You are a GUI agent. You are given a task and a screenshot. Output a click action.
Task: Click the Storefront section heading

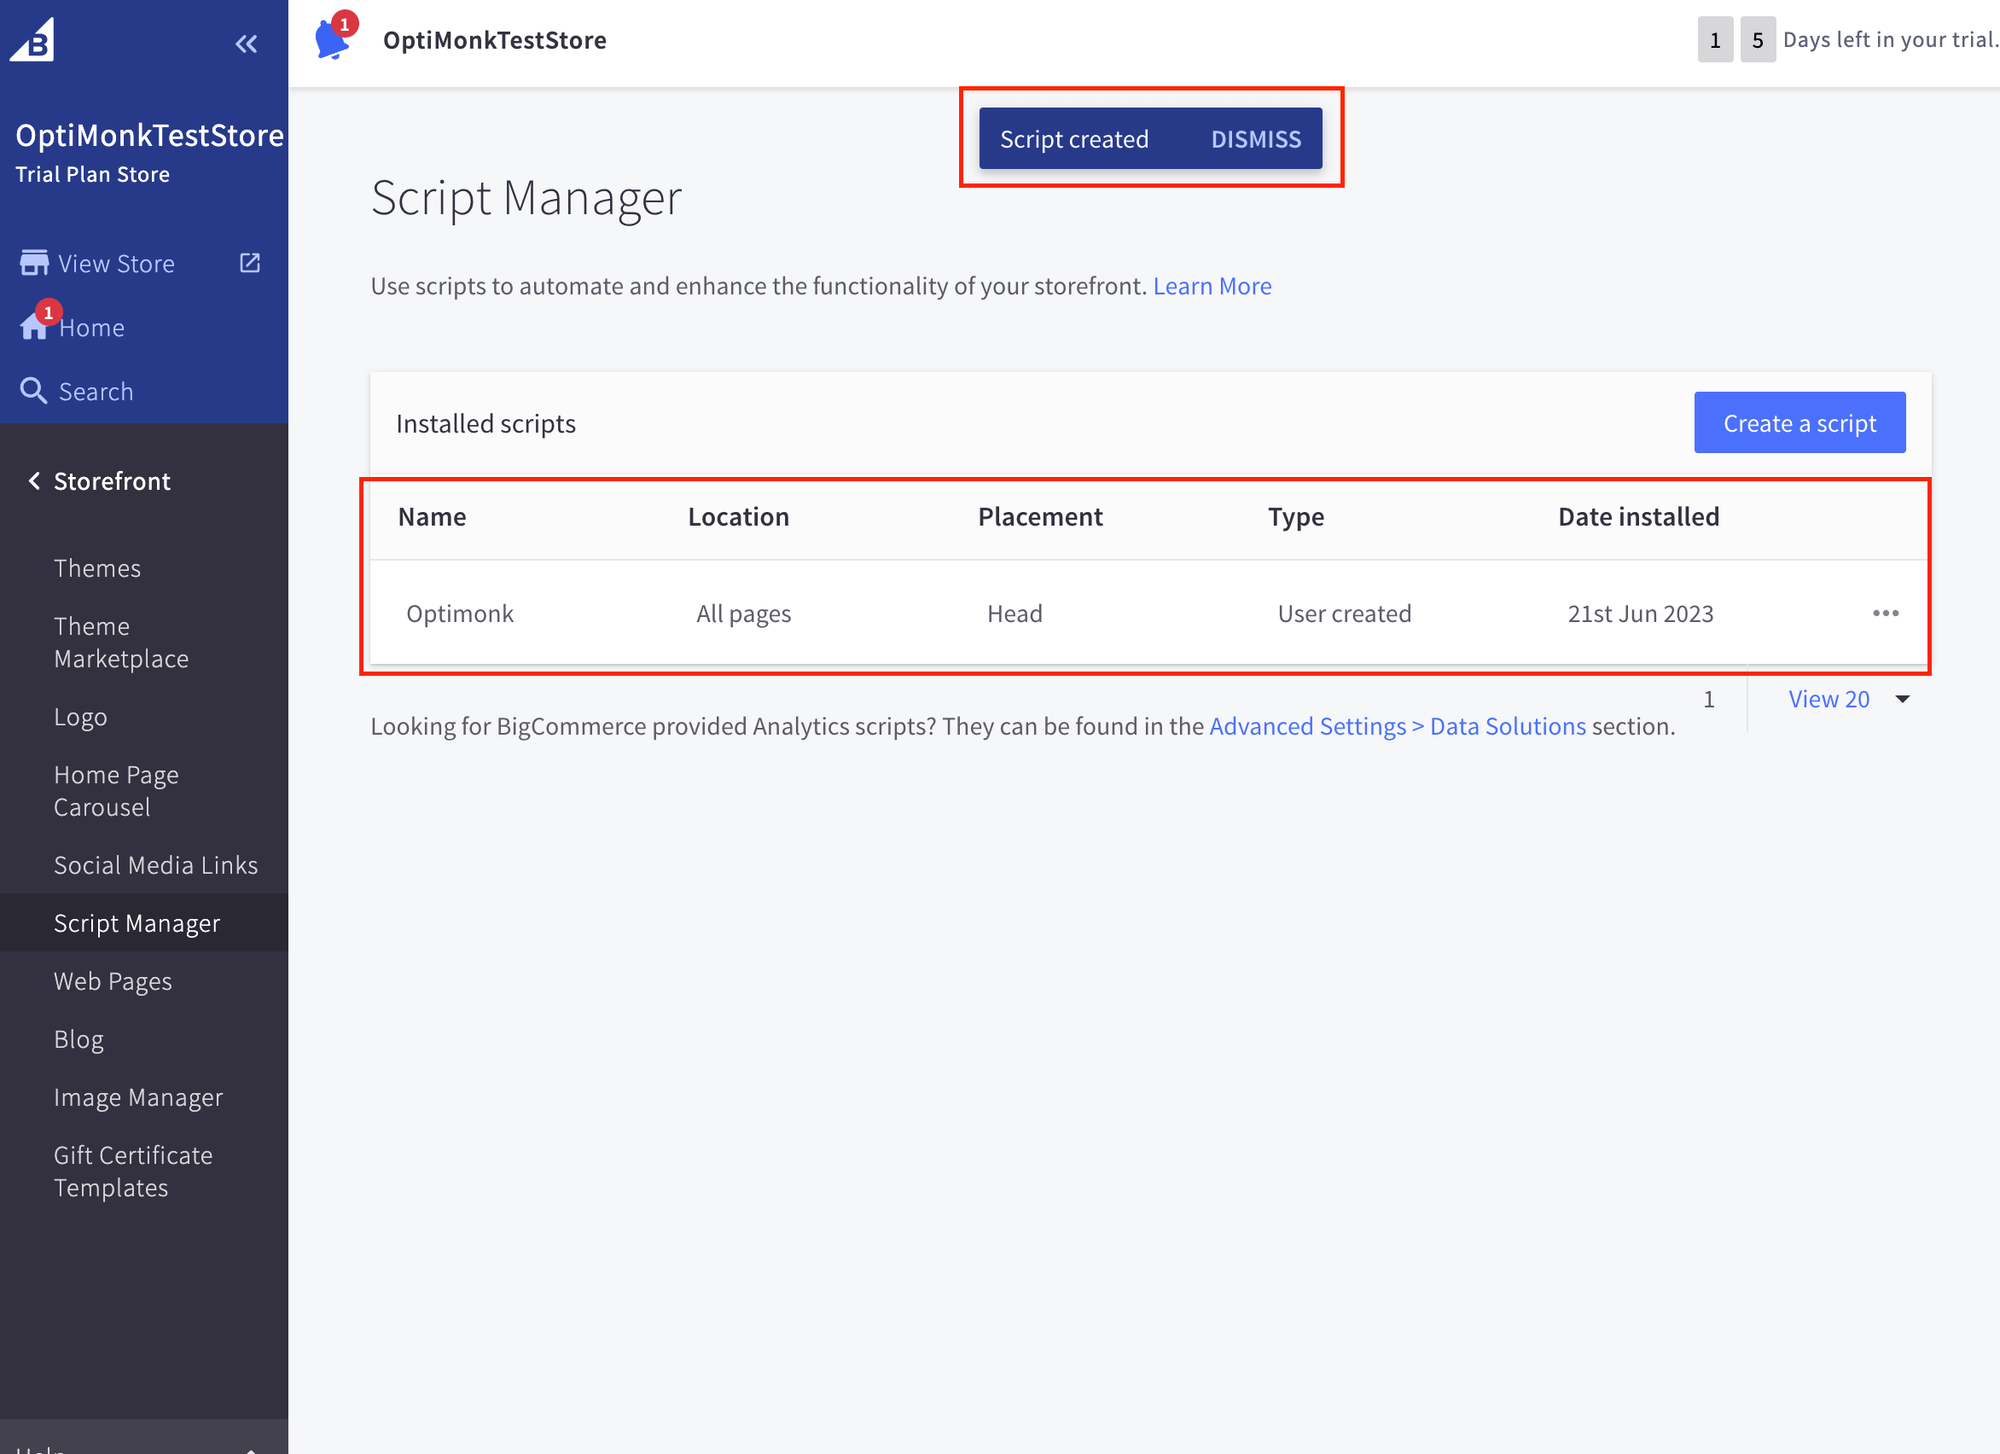click(x=112, y=481)
